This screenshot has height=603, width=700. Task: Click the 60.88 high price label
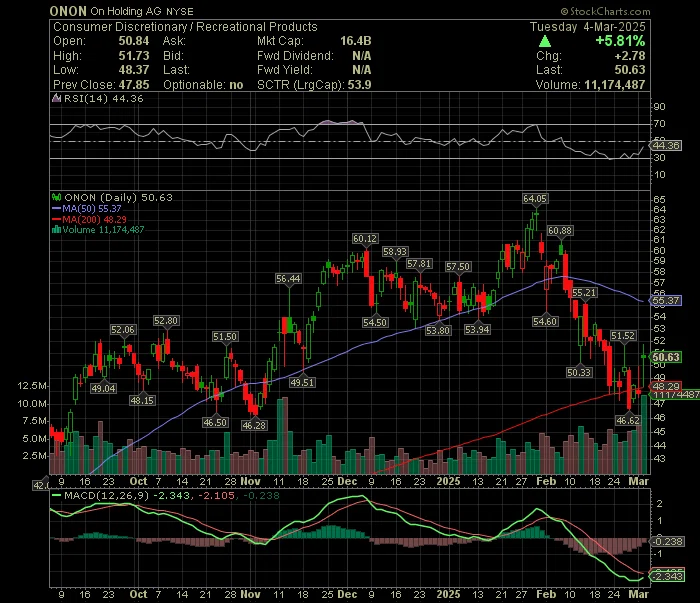point(560,231)
